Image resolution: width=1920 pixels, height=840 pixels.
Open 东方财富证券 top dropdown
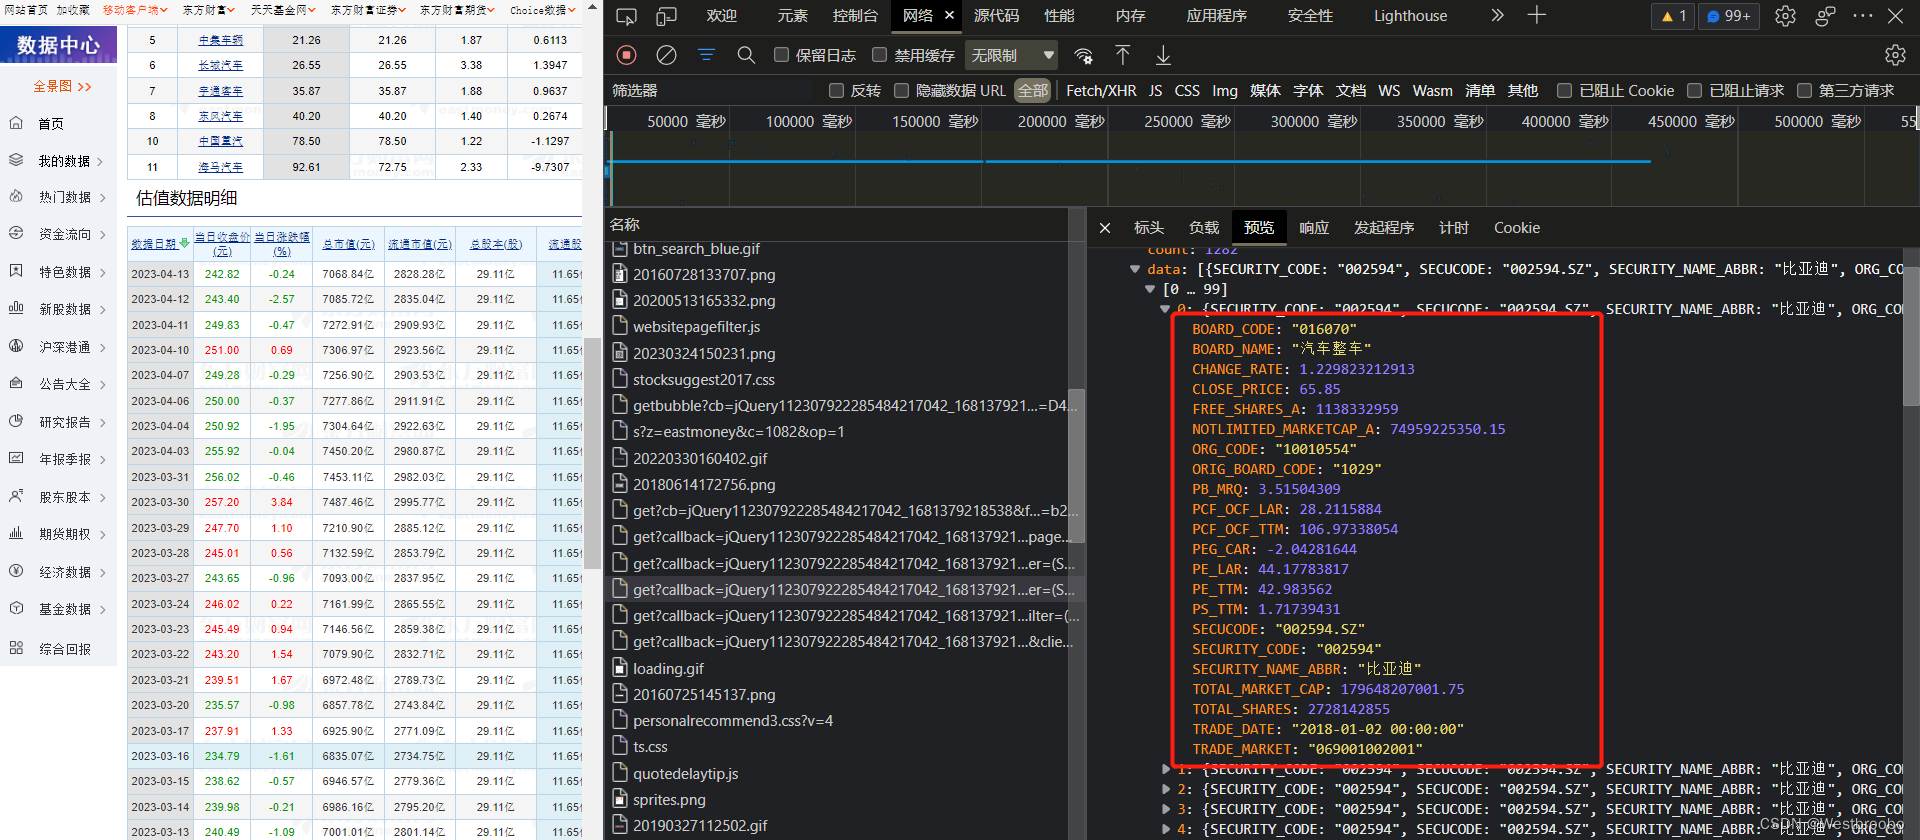(x=369, y=10)
